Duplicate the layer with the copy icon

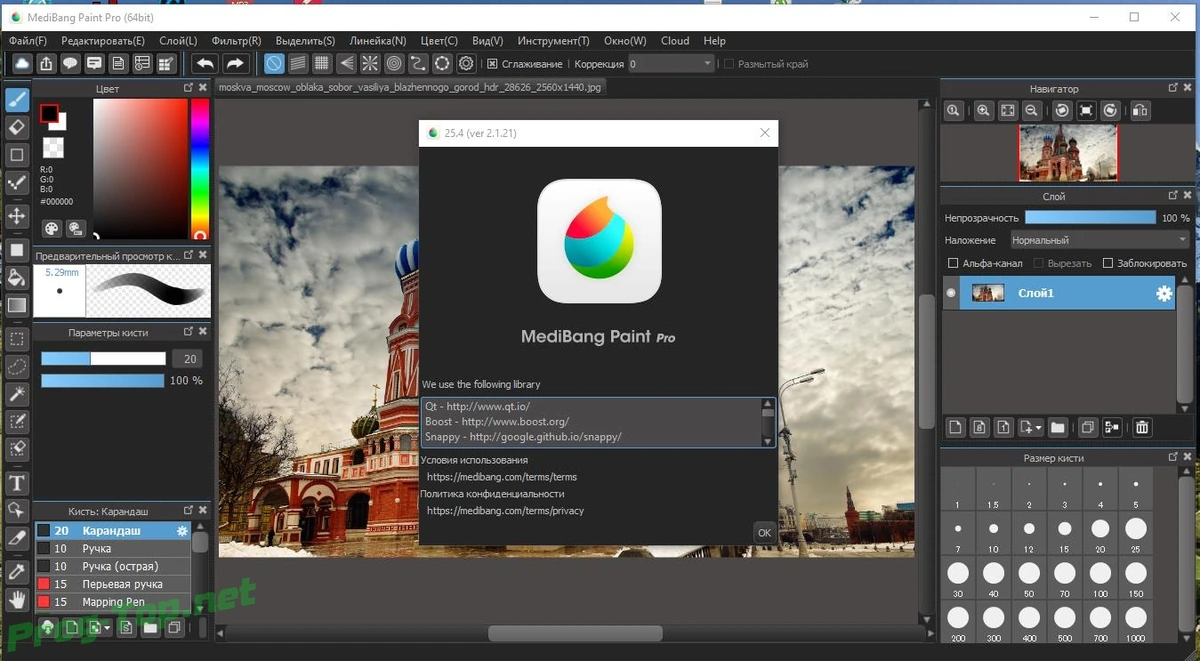[1088, 427]
